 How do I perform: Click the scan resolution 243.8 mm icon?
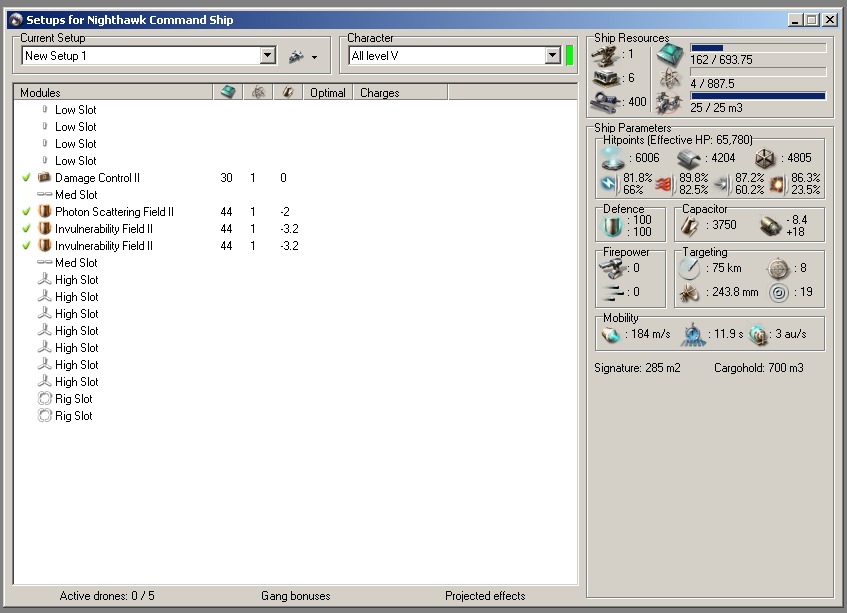(689, 292)
